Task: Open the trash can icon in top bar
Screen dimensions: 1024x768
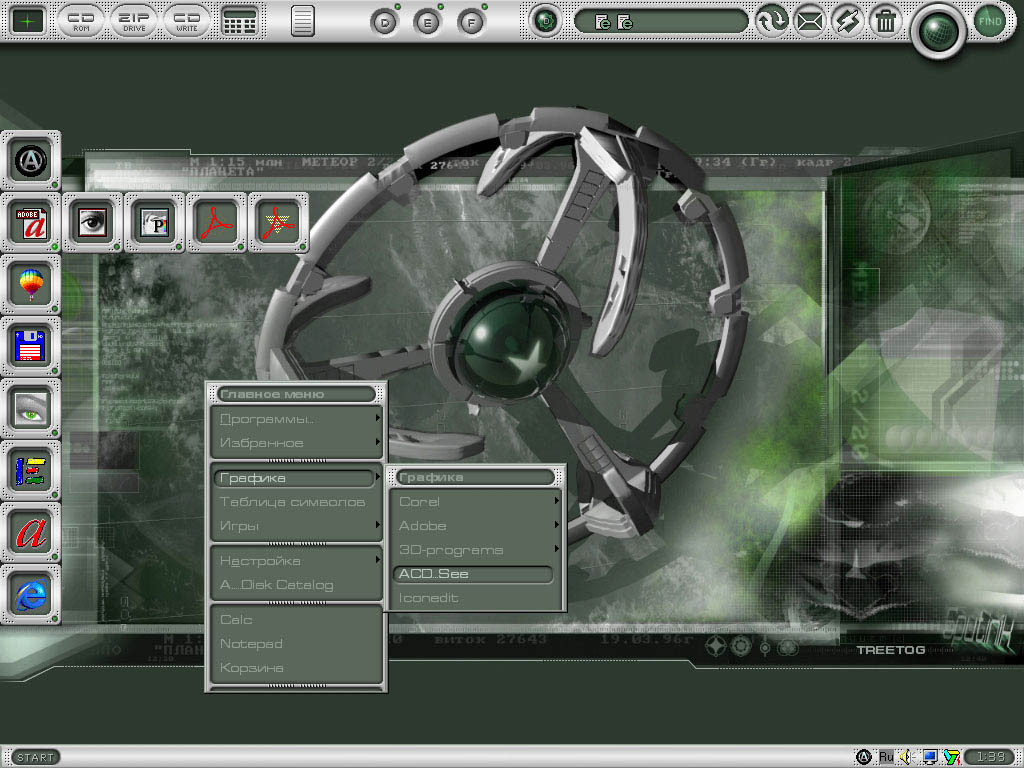Action: tap(886, 20)
